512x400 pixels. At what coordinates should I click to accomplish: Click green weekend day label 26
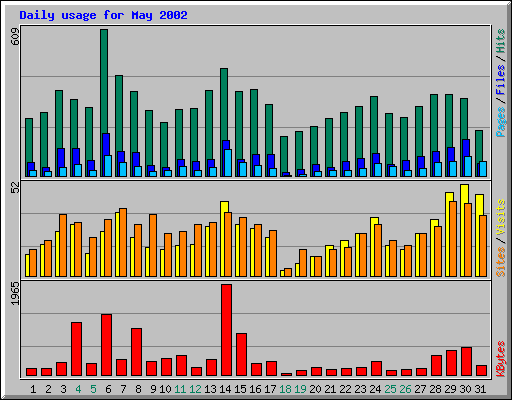405,389
